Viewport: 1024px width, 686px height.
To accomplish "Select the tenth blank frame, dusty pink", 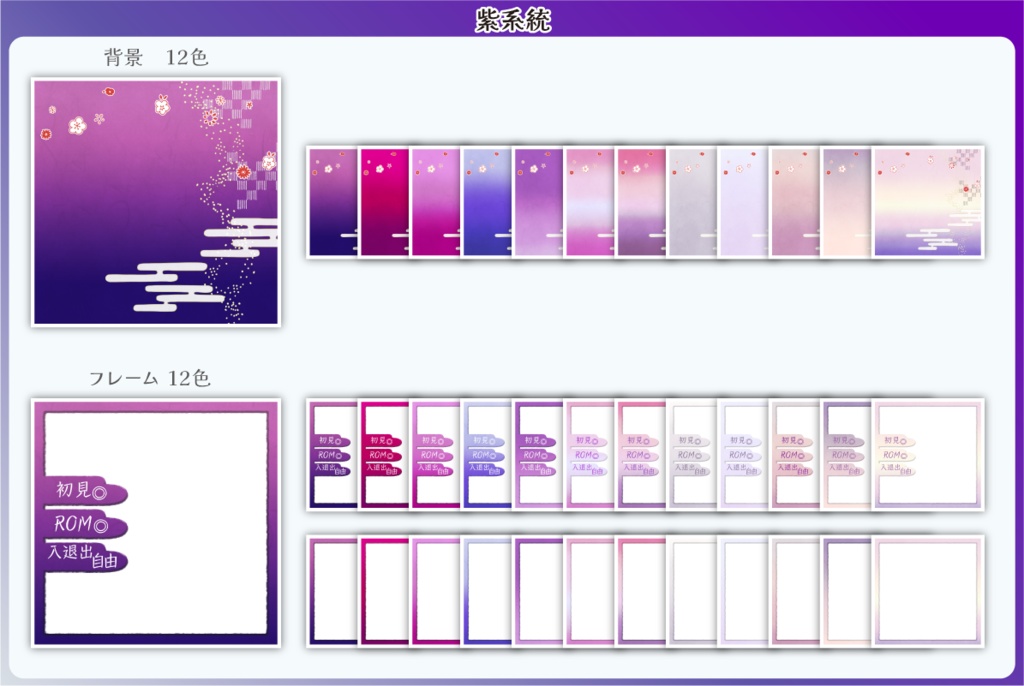I will 795,591.
